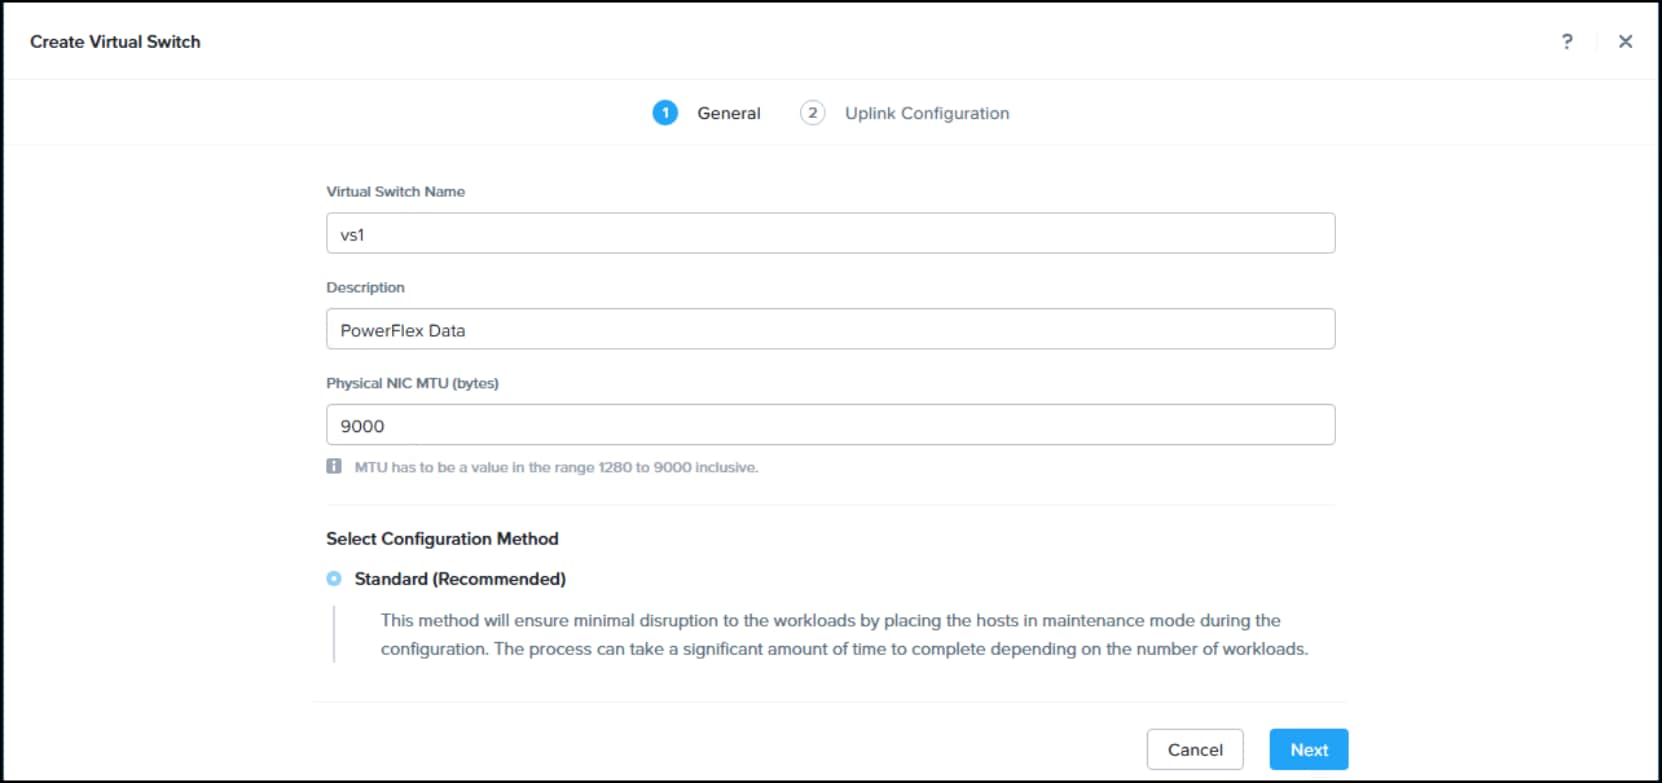This screenshot has width=1662, height=783.
Task: Click the Standard method description paragraph
Action: tap(844, 634)
